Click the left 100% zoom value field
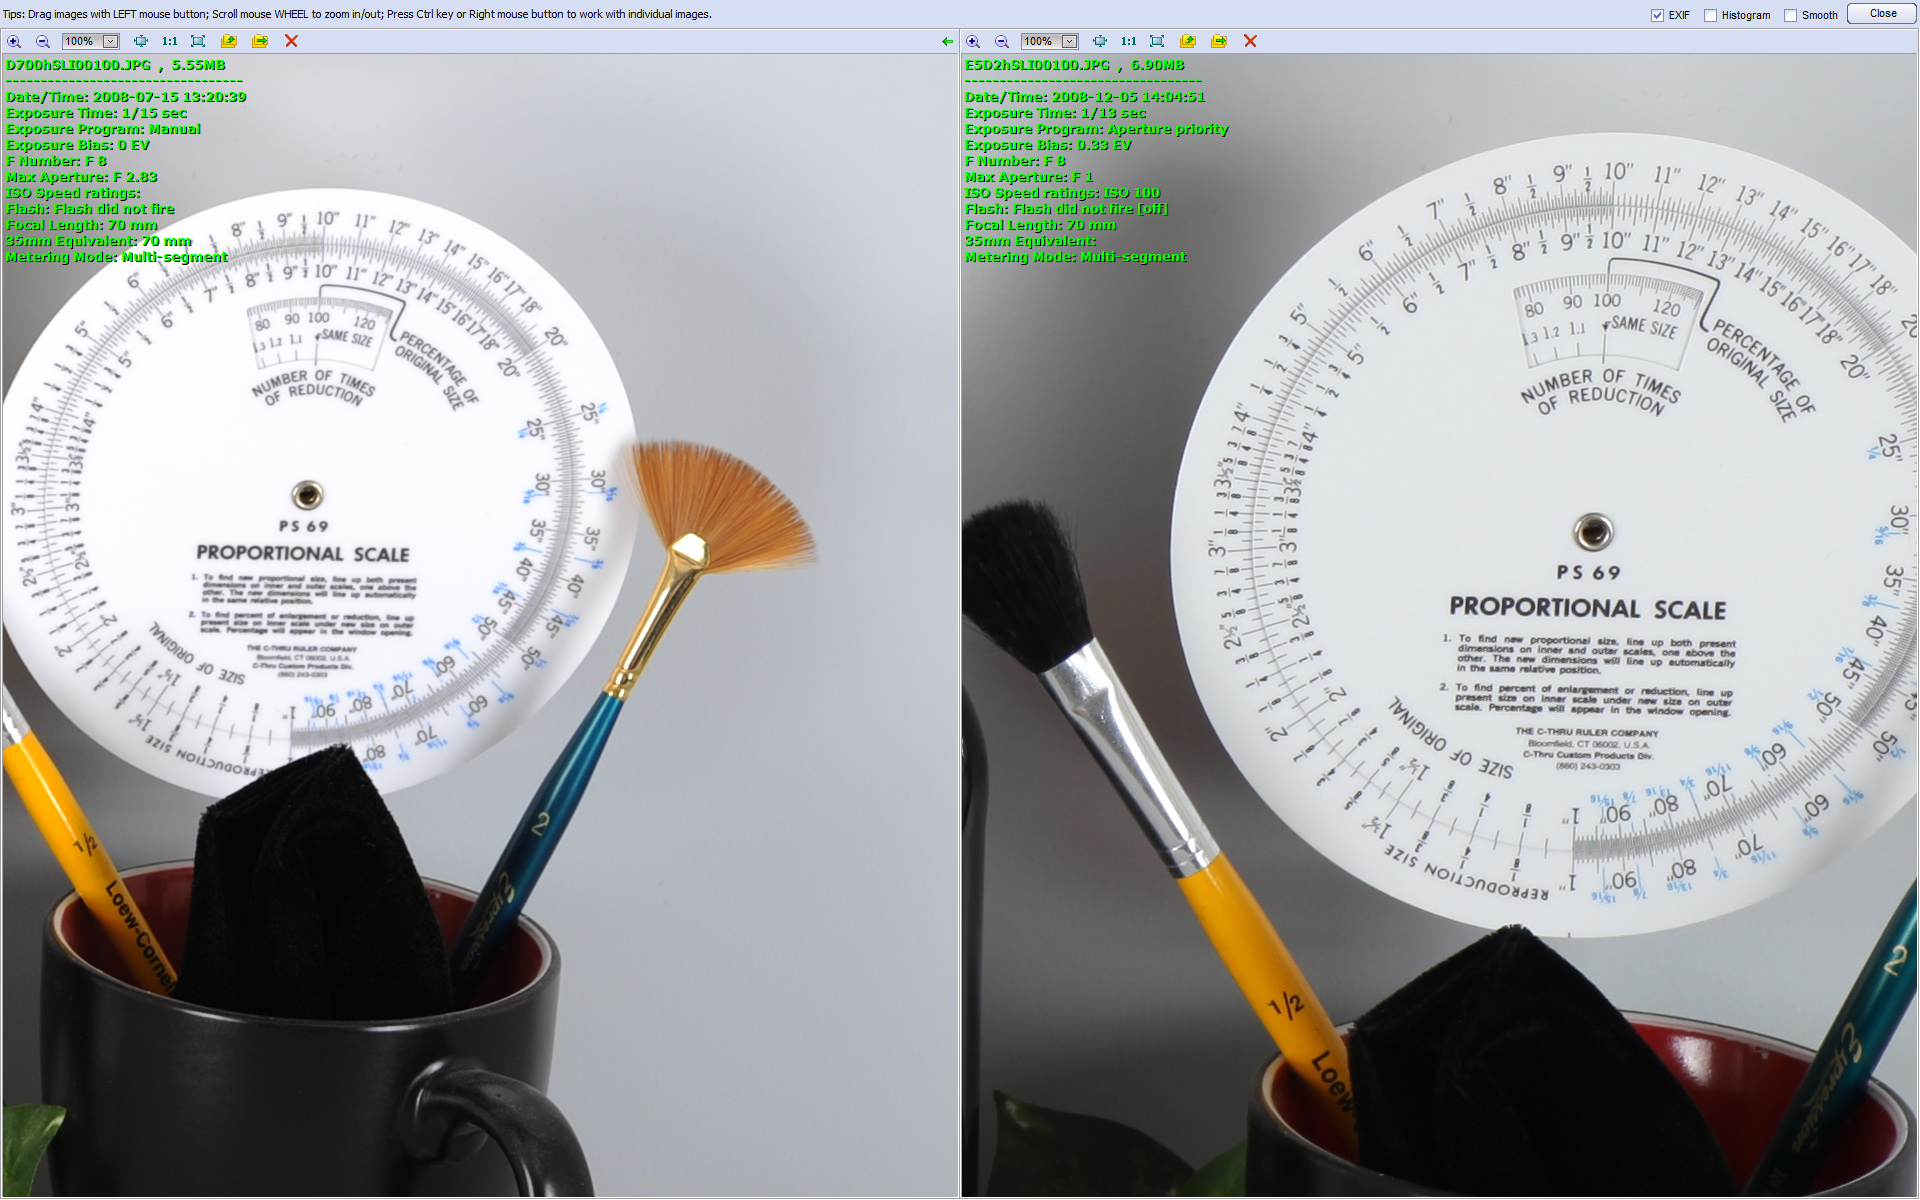 [x=82, y=41]
